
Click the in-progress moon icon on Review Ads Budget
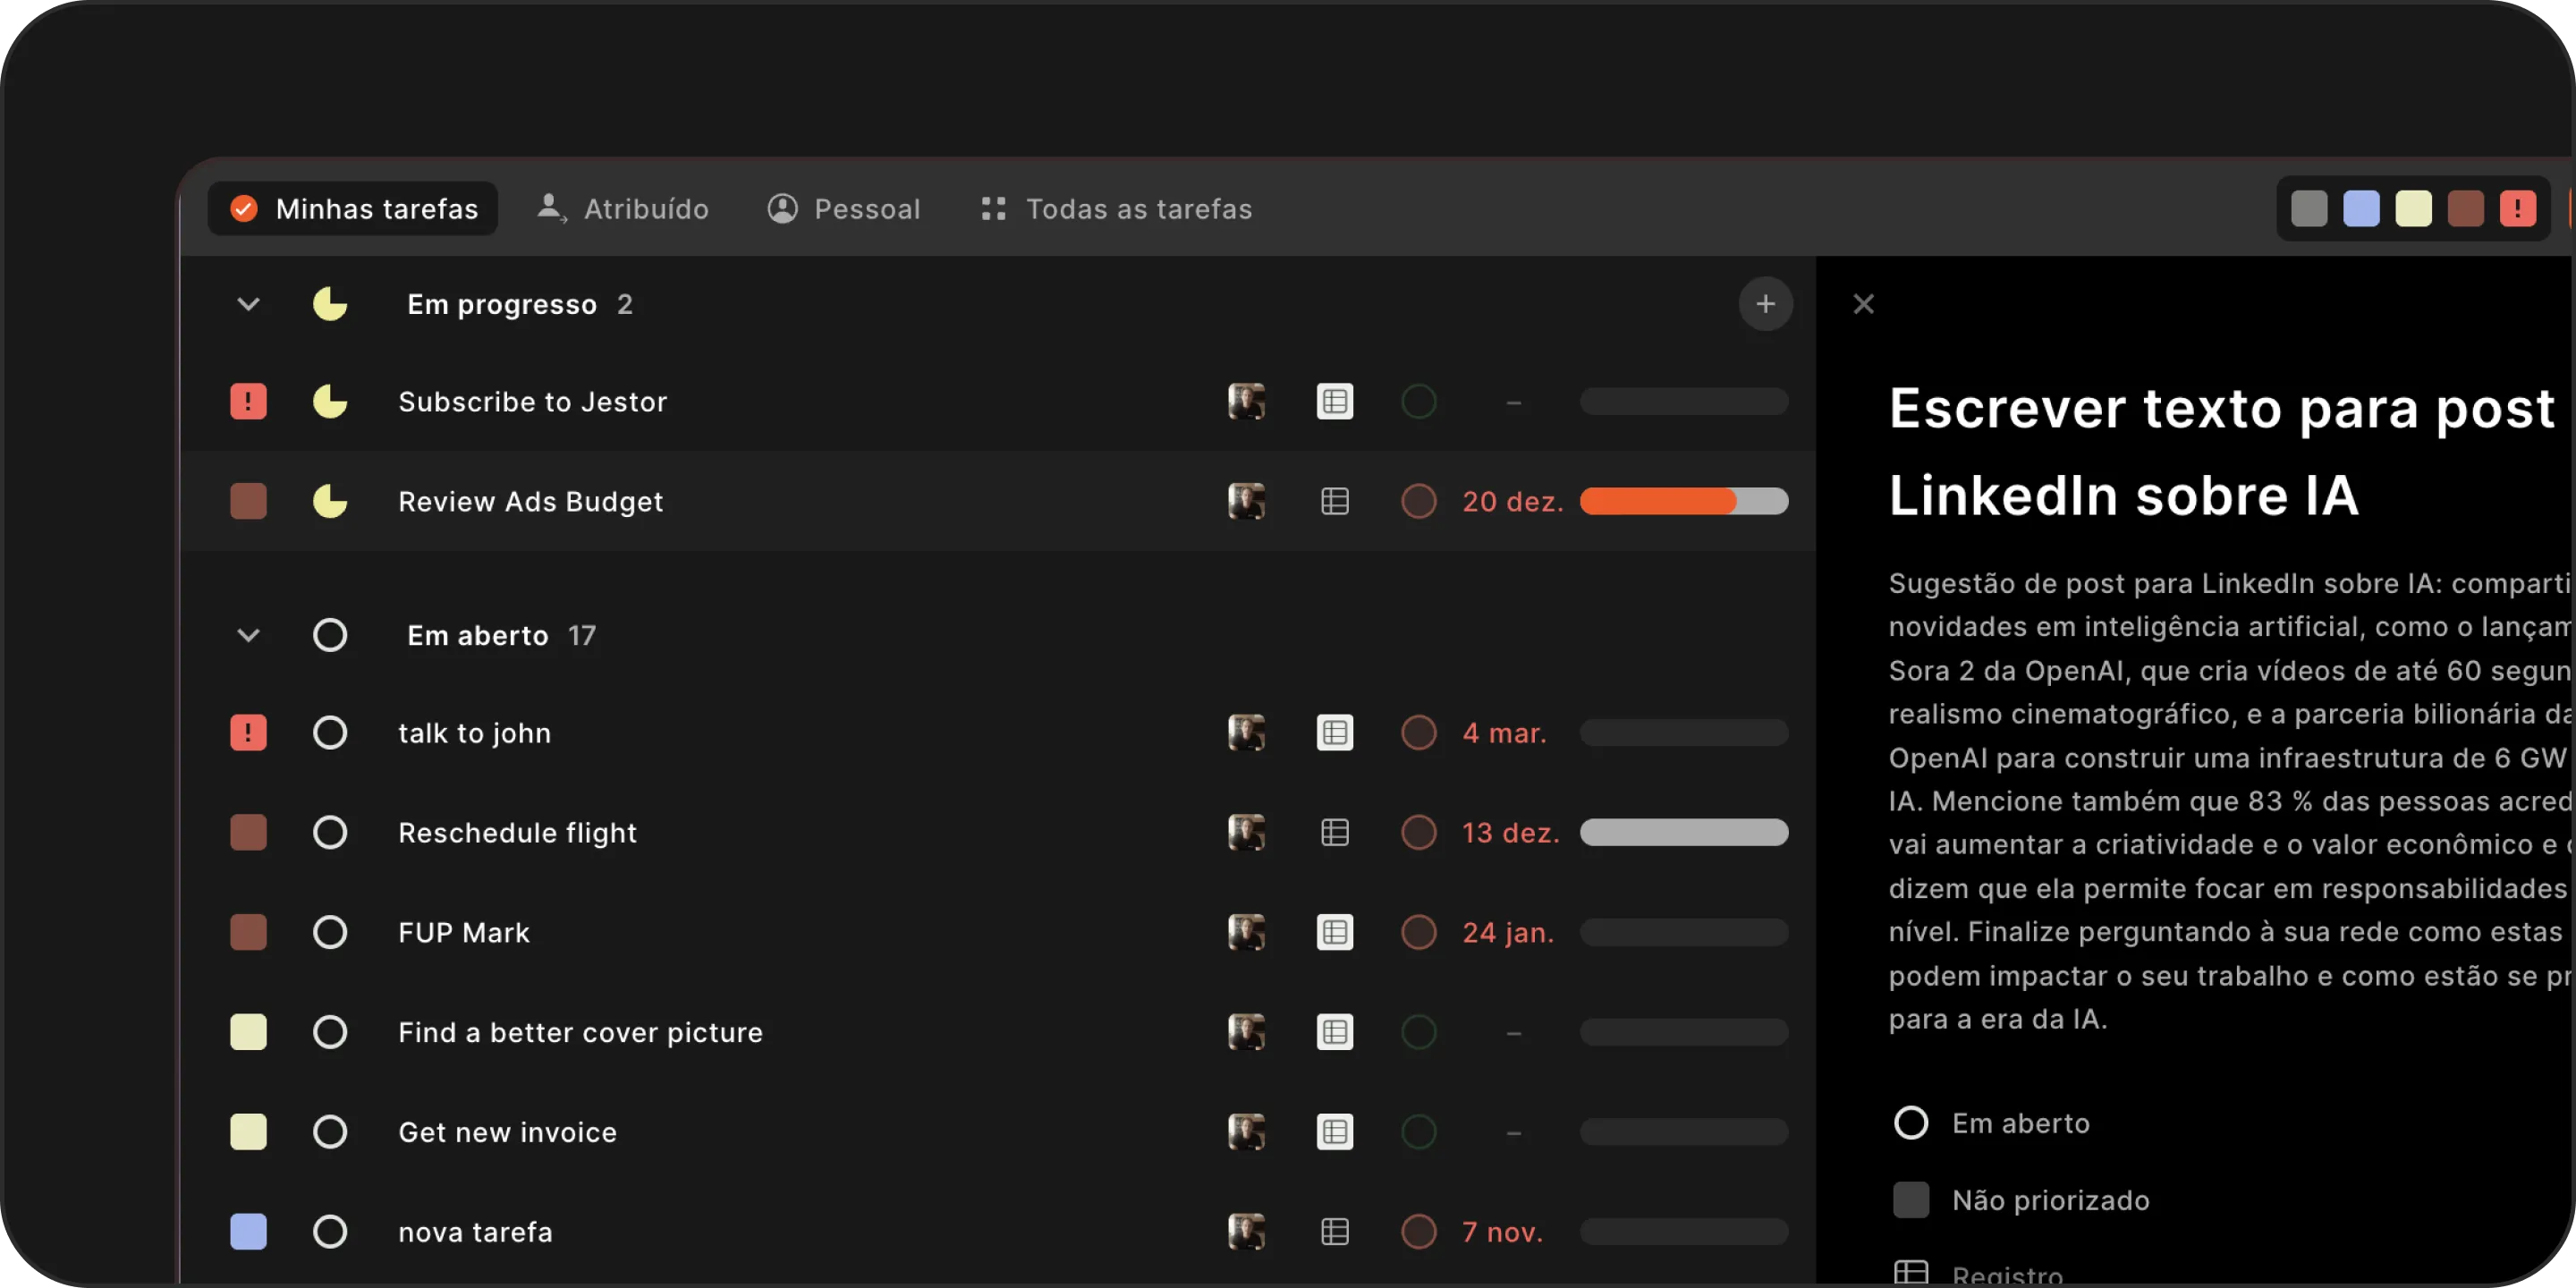point(330,501)
